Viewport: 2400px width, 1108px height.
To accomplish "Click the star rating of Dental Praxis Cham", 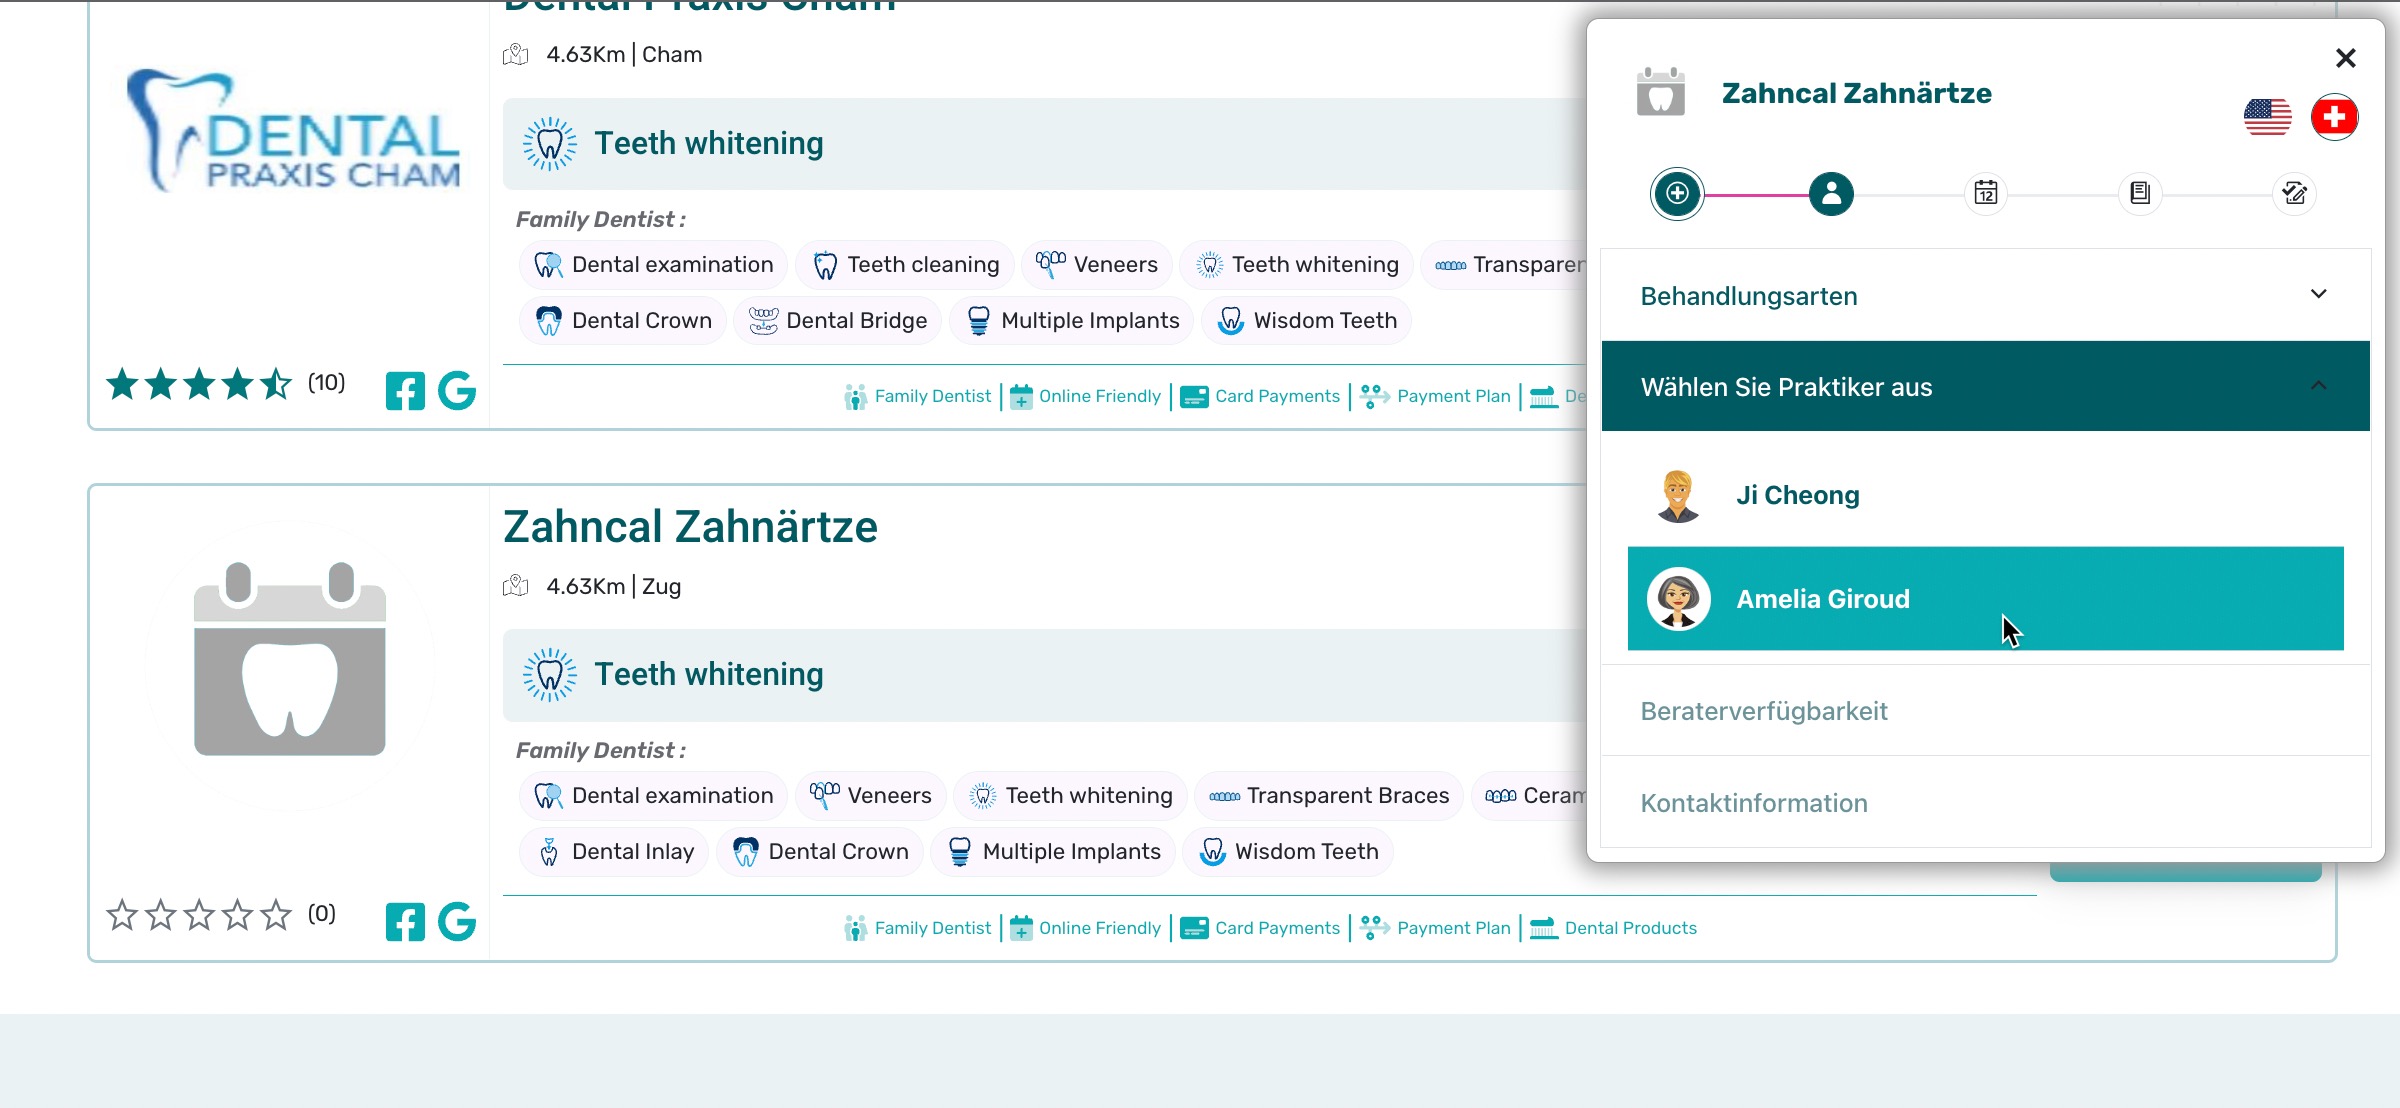I will (x=199, y=383).
